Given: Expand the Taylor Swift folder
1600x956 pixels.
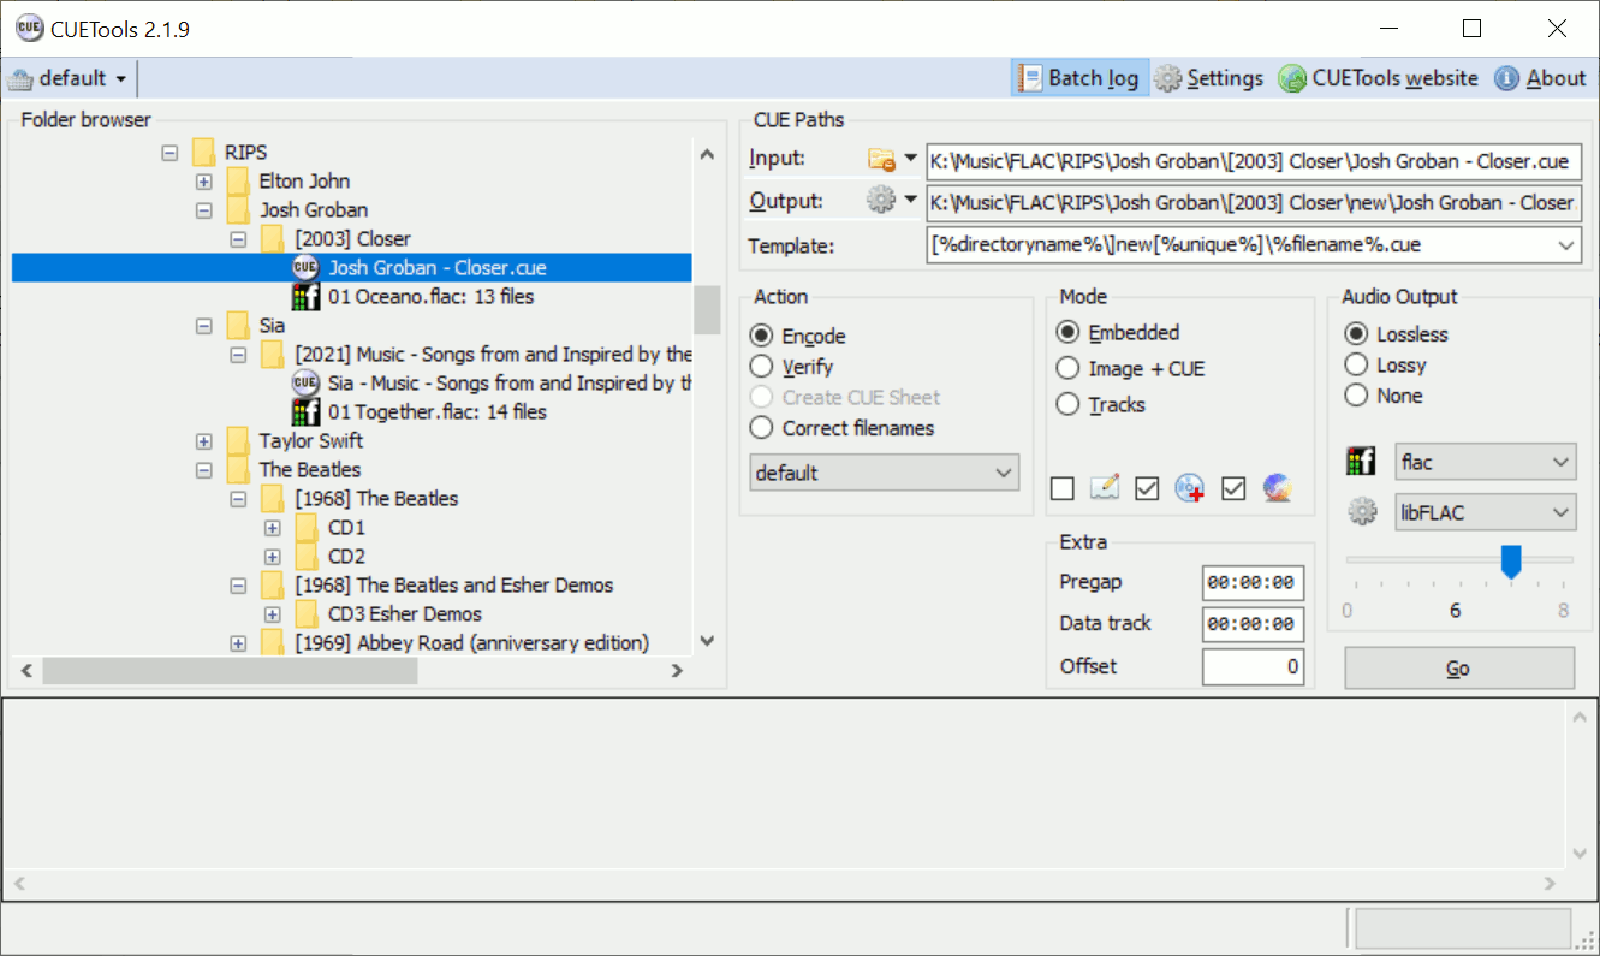Looking at the screenshot, I should click(204, 441).
